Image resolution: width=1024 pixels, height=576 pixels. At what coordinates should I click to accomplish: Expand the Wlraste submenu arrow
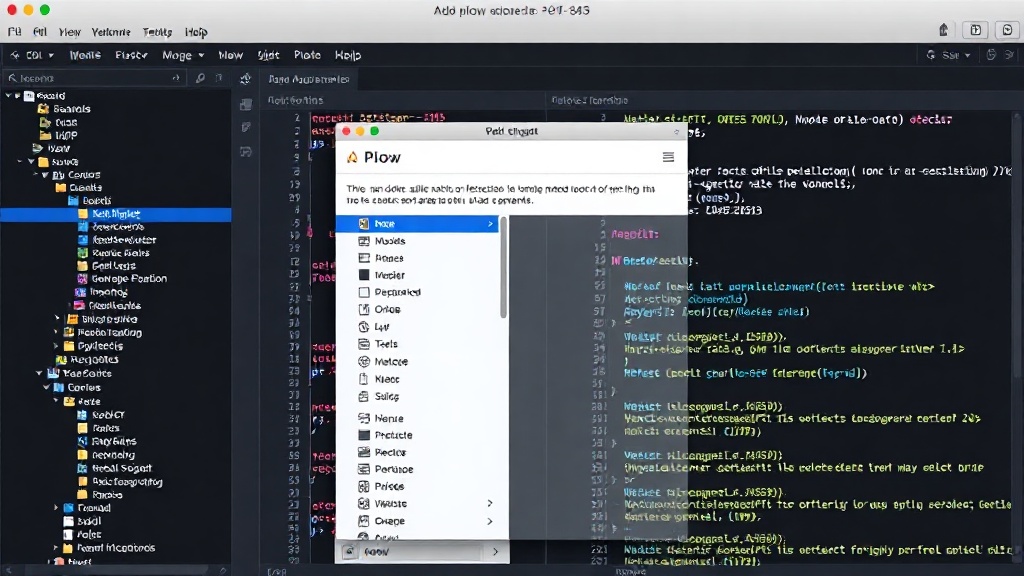point(490,504)
